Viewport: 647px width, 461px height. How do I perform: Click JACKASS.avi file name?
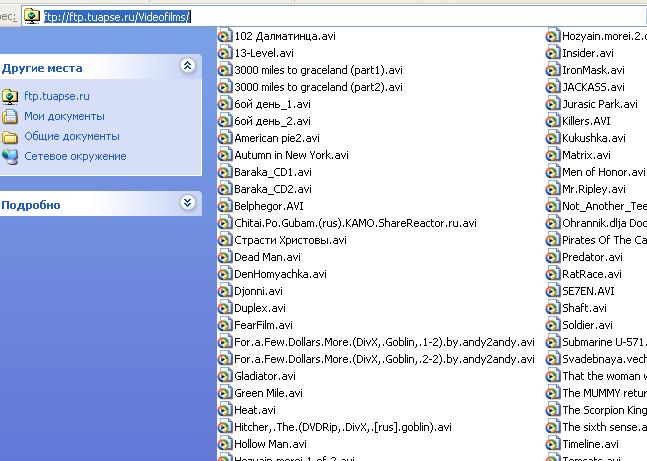point(593,87)
